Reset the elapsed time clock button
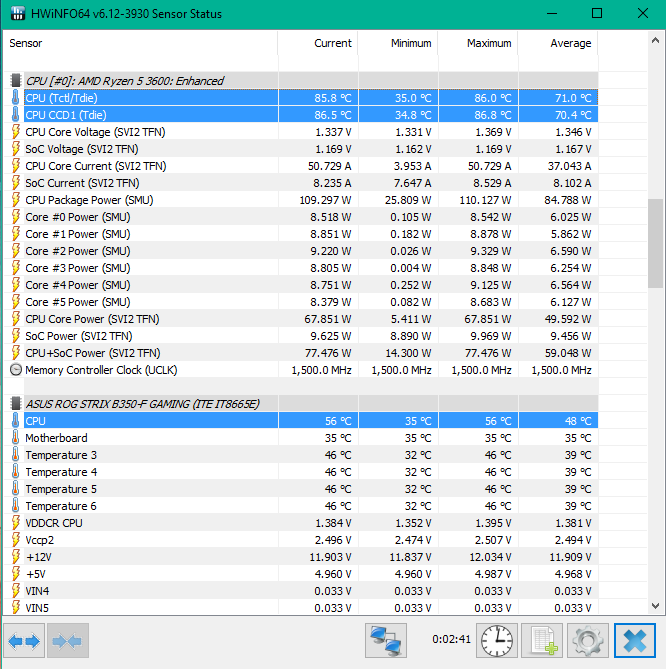 [x=497, y=640]
